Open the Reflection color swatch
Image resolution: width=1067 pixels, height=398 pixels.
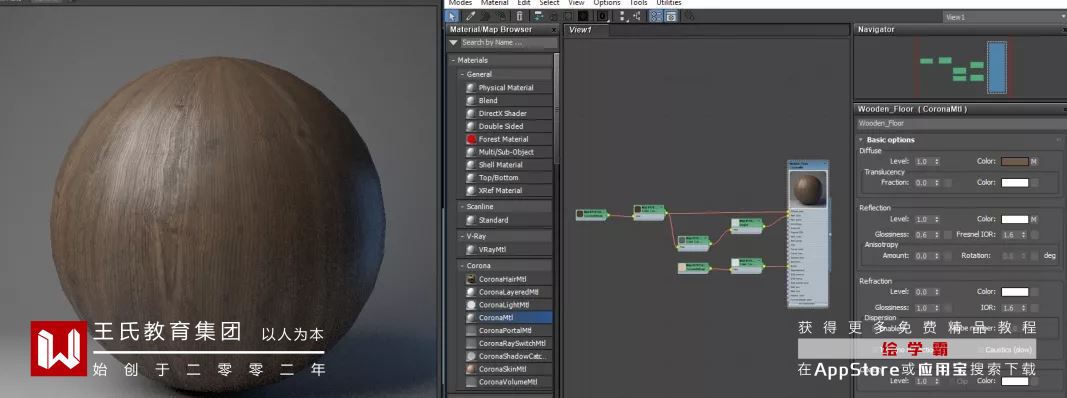(1015, 220)
